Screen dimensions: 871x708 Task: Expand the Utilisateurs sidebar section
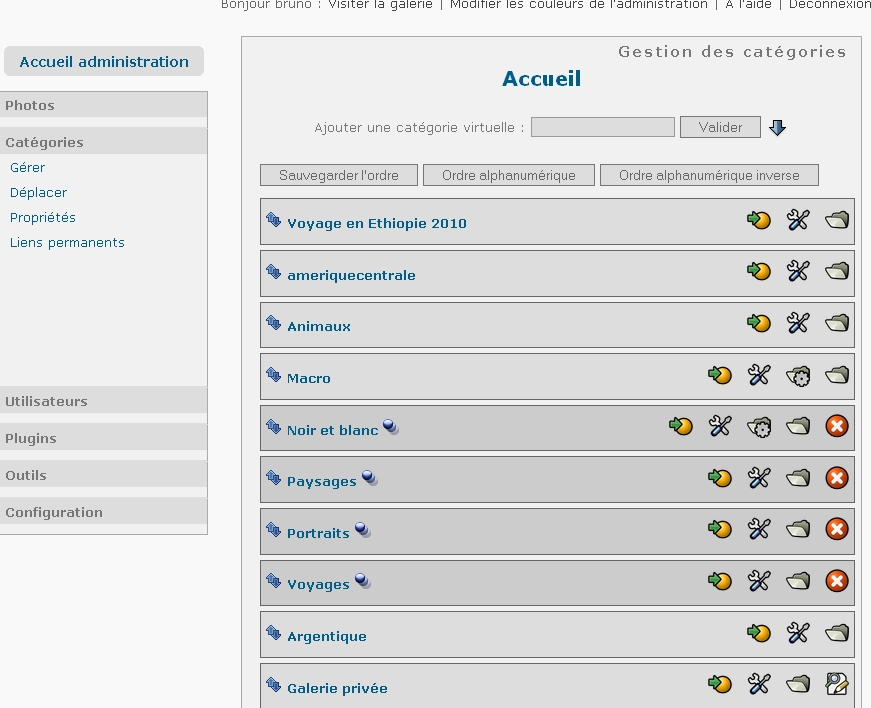point(46,401)
